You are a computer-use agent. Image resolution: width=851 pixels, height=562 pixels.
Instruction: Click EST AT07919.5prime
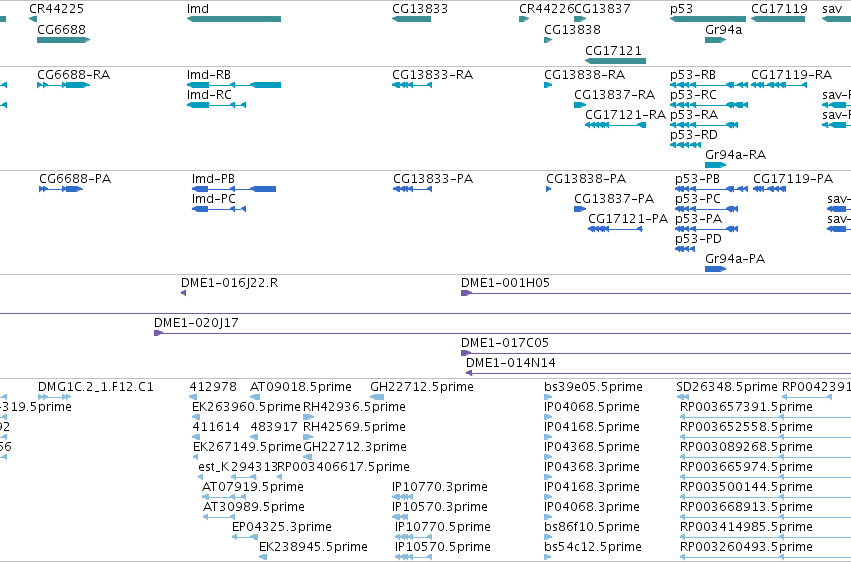[x=224, y=497]
